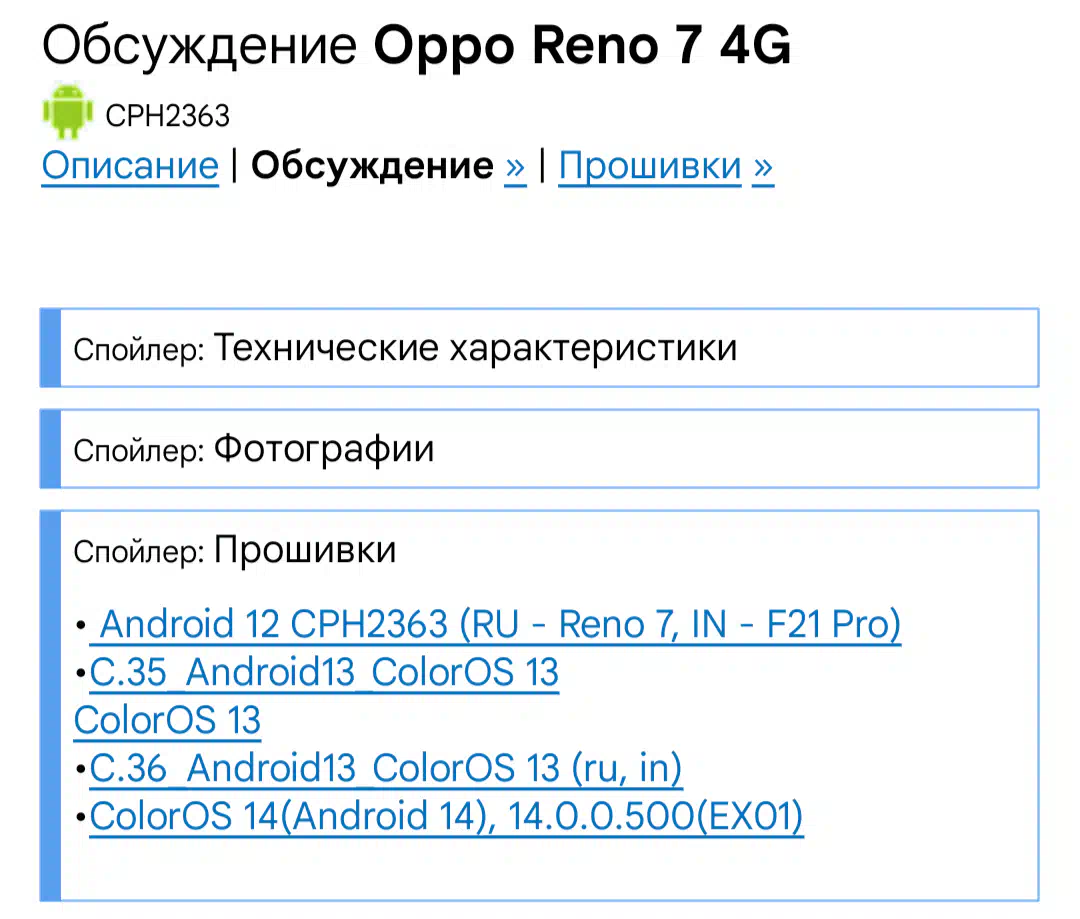Click the » arrow after Обсуждение
Screen dimensions: 1080x919
click(x=515, y=166)
